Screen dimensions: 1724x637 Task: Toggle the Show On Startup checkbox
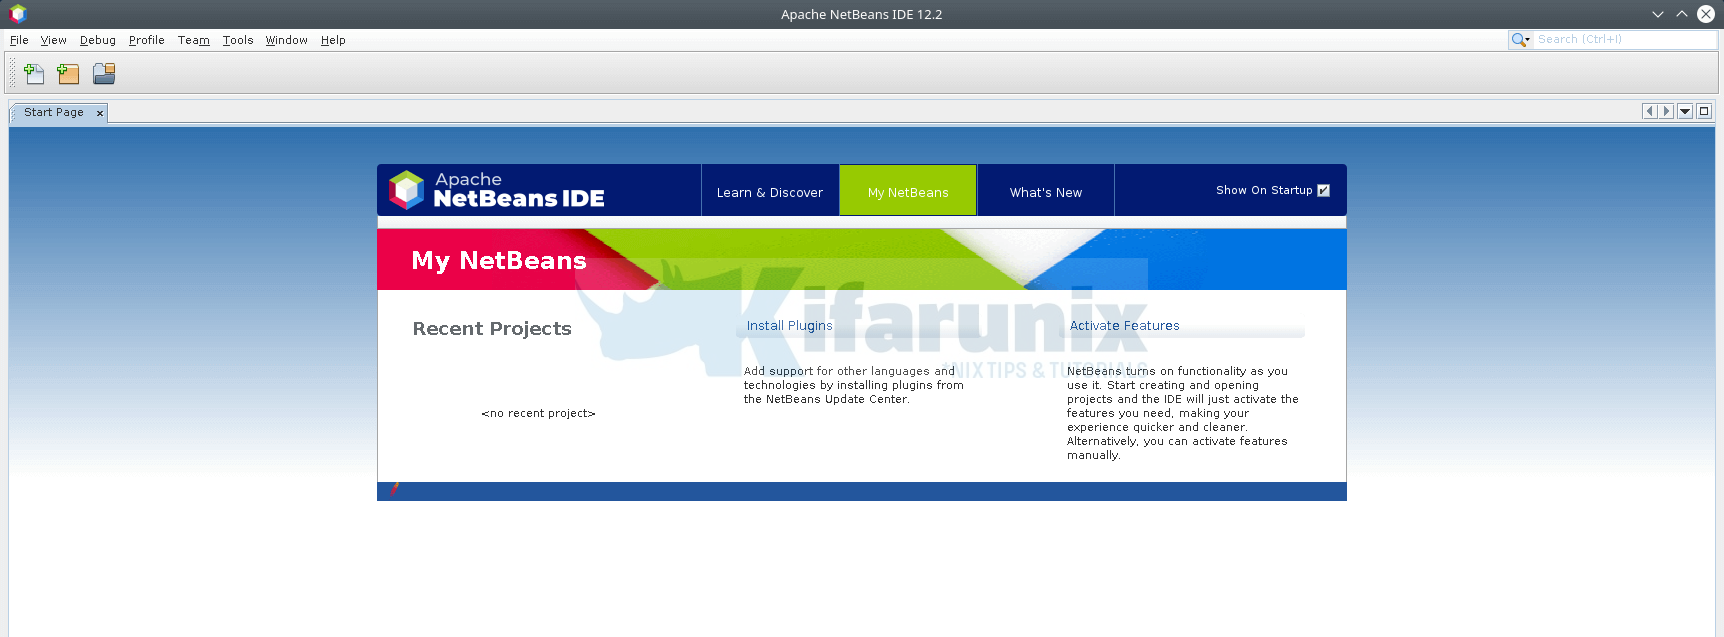pos(1324,190)
